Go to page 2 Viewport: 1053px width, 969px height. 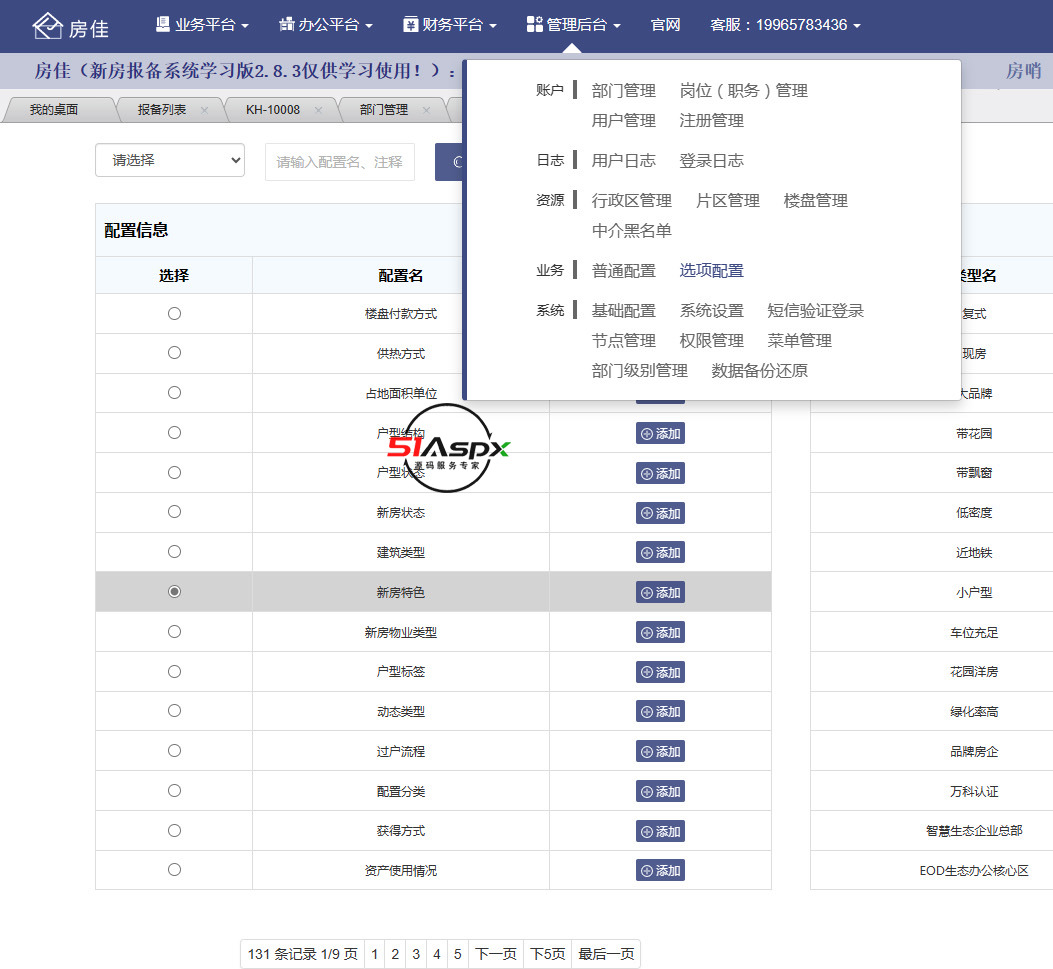pyautogui.click(x=395, y=954)
